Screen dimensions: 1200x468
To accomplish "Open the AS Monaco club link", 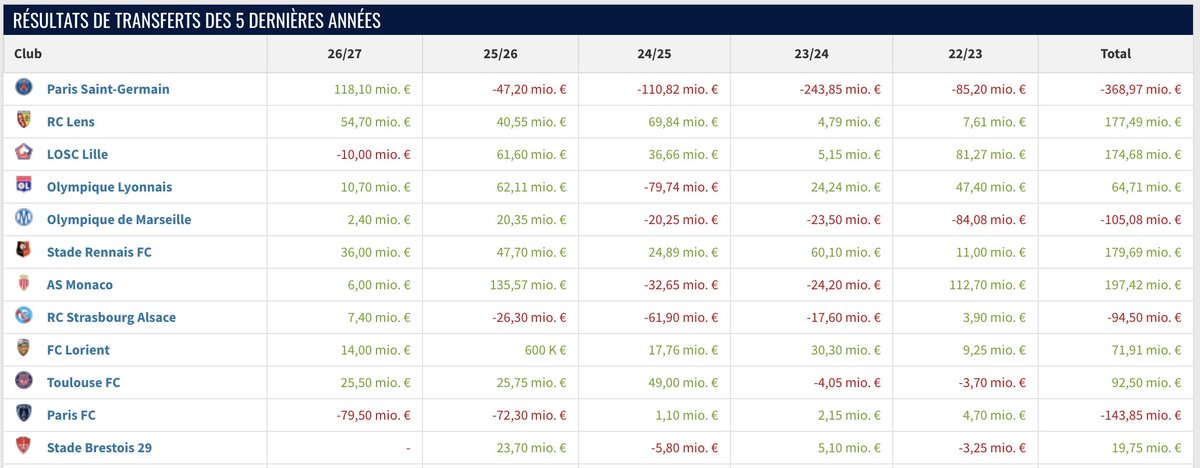I will pyautogui.click(x=80, y=285).
